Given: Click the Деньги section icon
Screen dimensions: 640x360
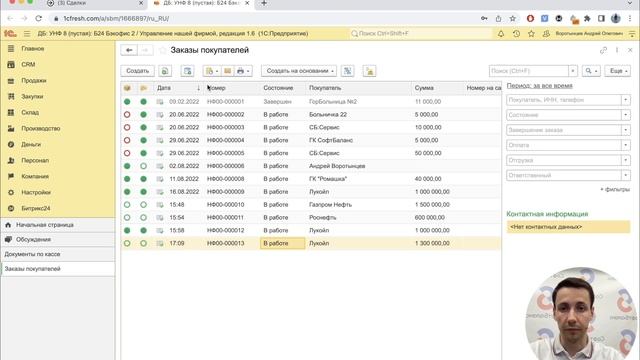Looking at the screenshot, I should pos(11,144).
